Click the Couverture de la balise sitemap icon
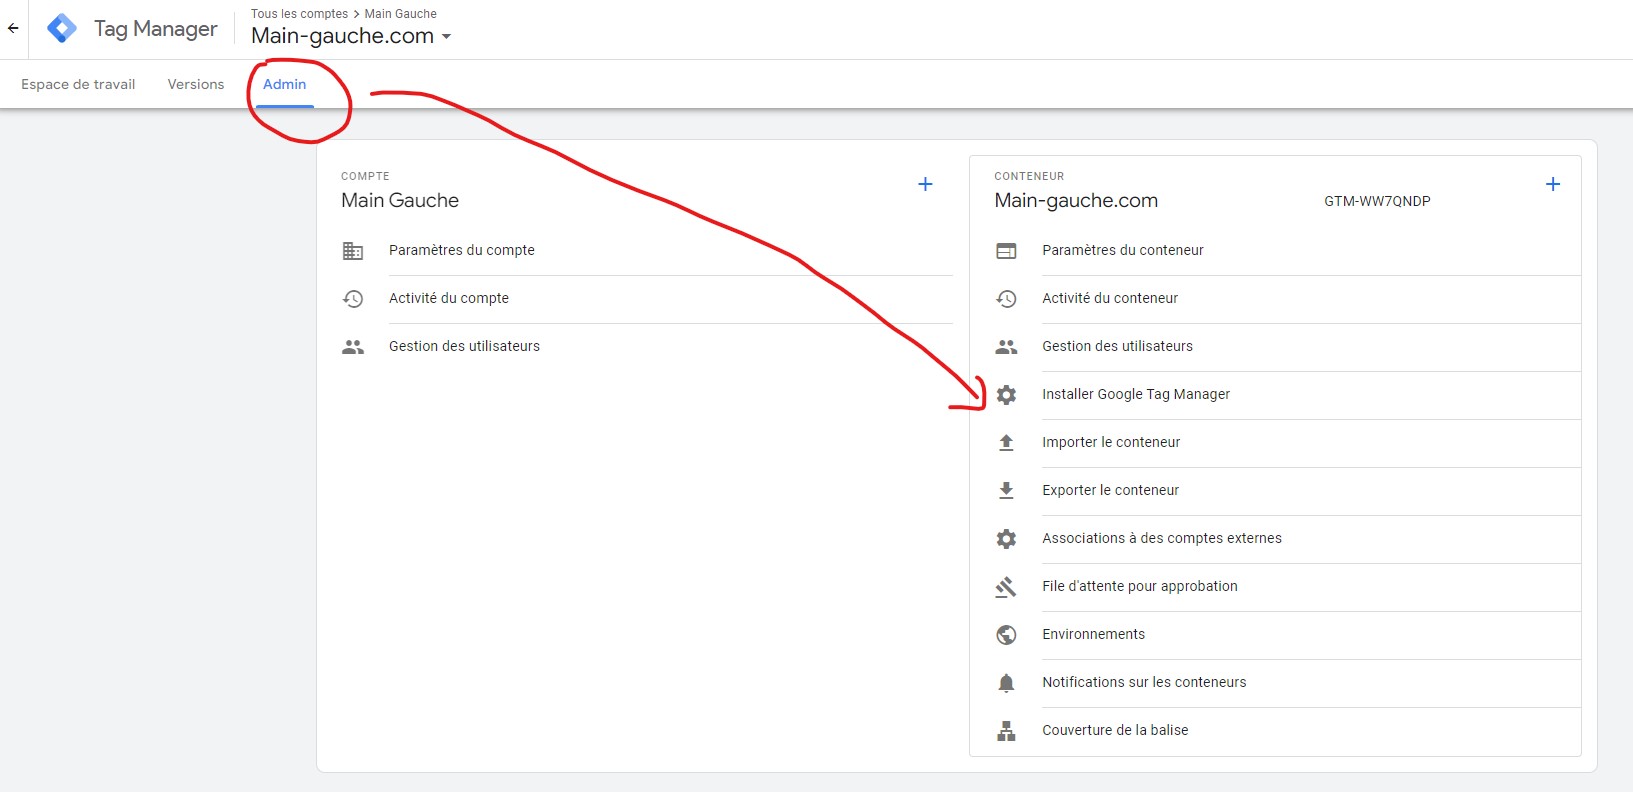The image size is (1633, 792). (1006, 731)
